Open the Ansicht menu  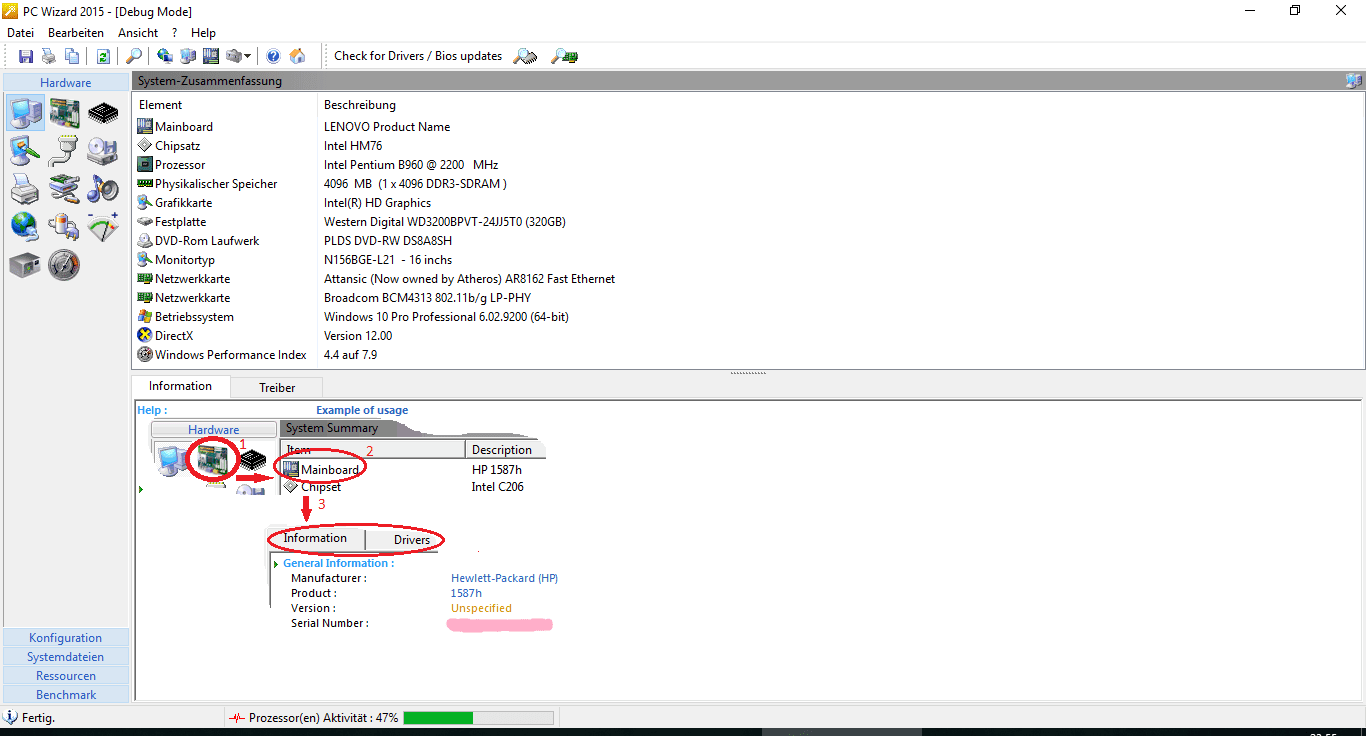(138, 33)
